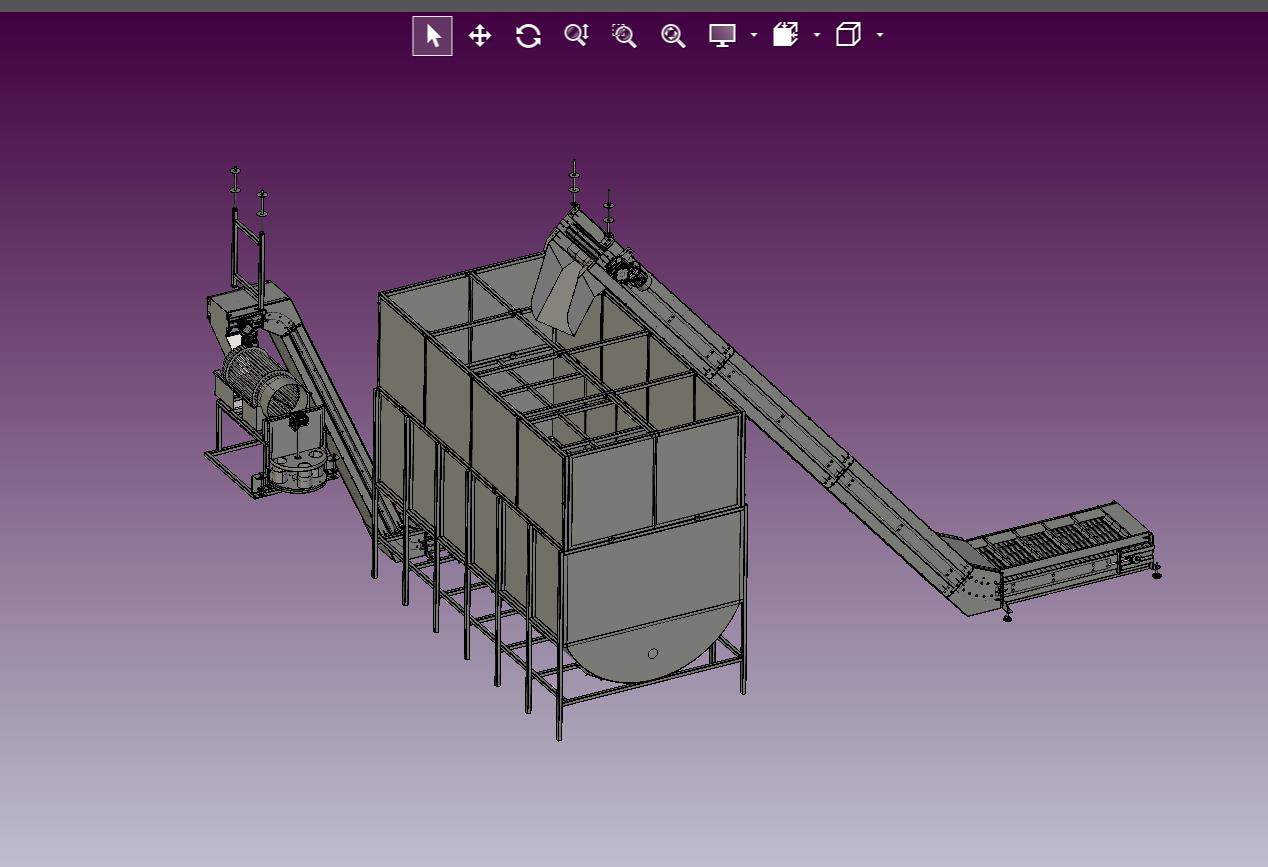Click the monitor display mode icon

coord(722,36)
